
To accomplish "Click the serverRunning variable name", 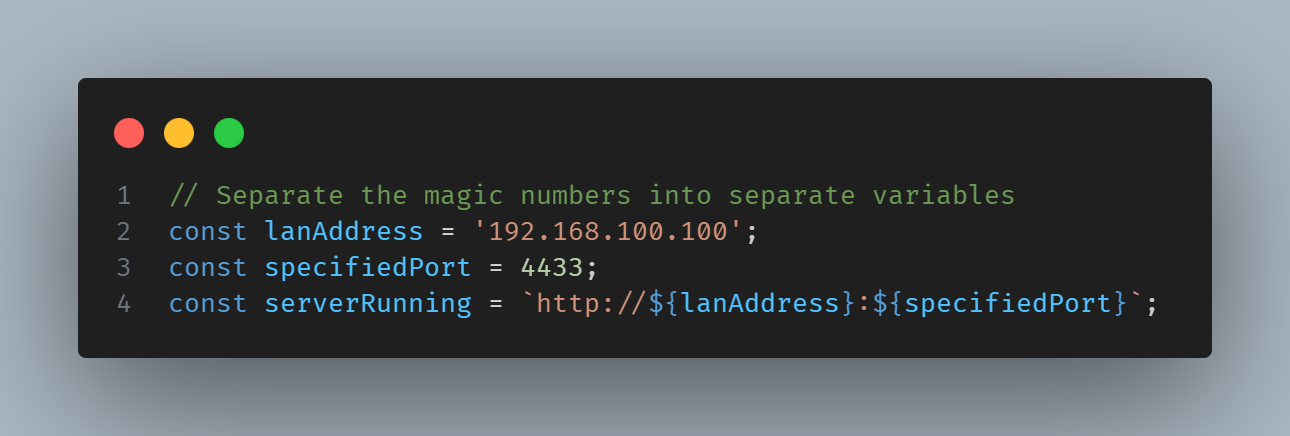I will (367, 303).
